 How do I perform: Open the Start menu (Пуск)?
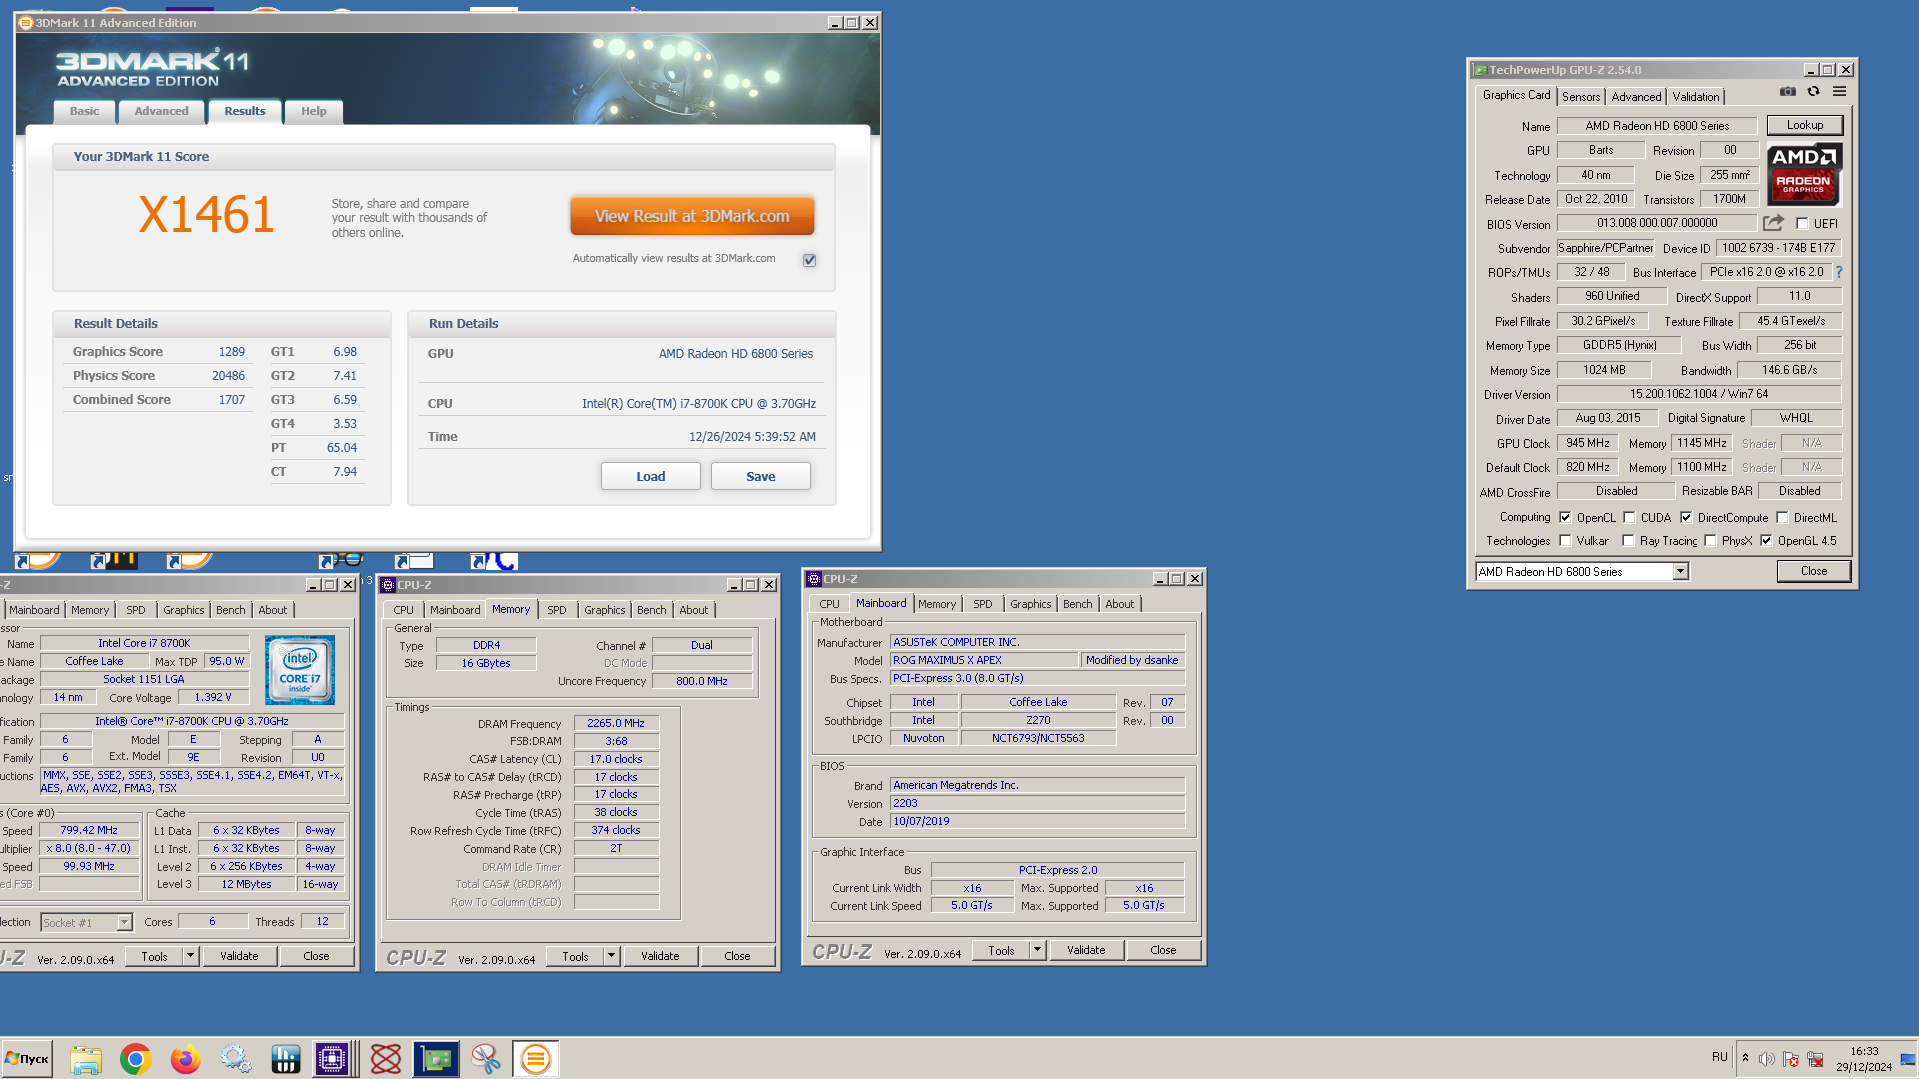pos(27,1058)
